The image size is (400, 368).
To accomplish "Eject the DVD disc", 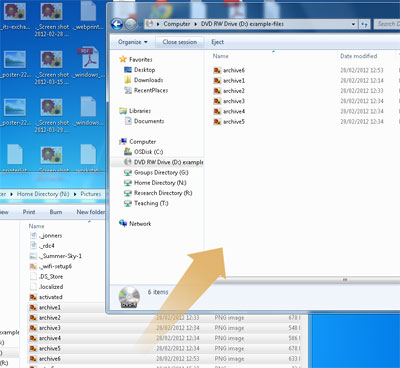I will point(217,42).
